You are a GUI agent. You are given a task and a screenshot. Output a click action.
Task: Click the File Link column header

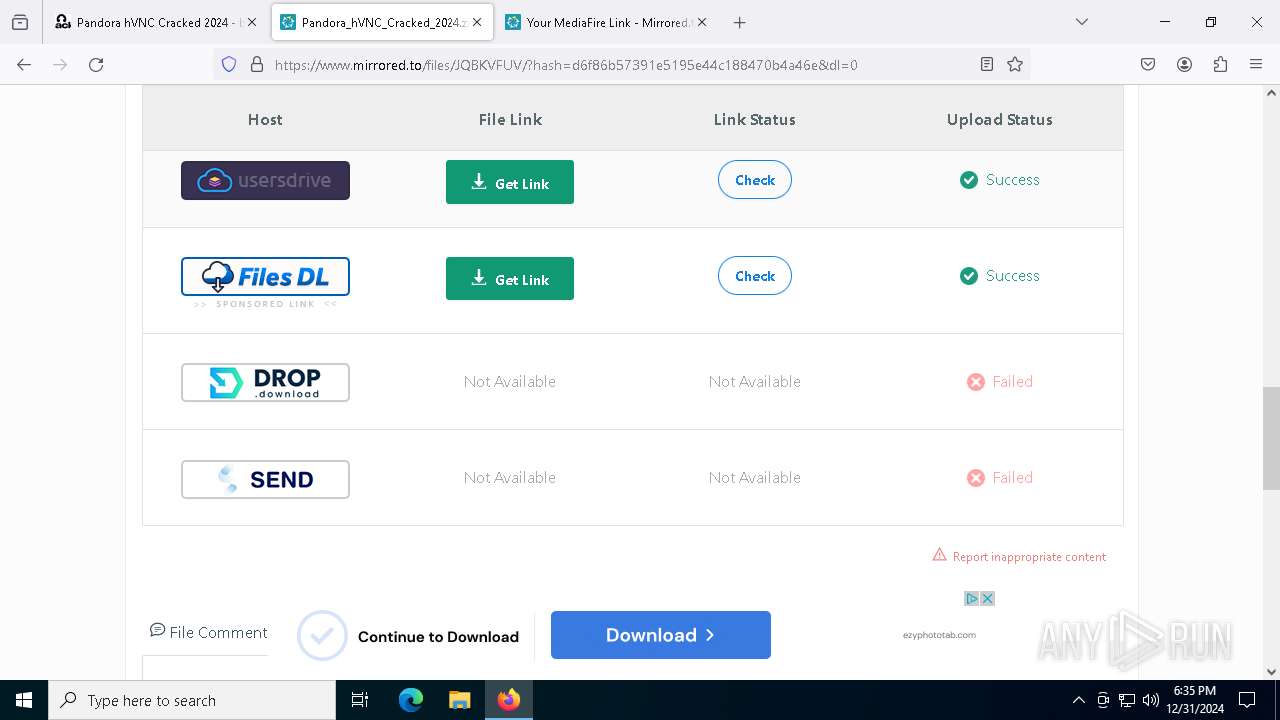[510, 119]
